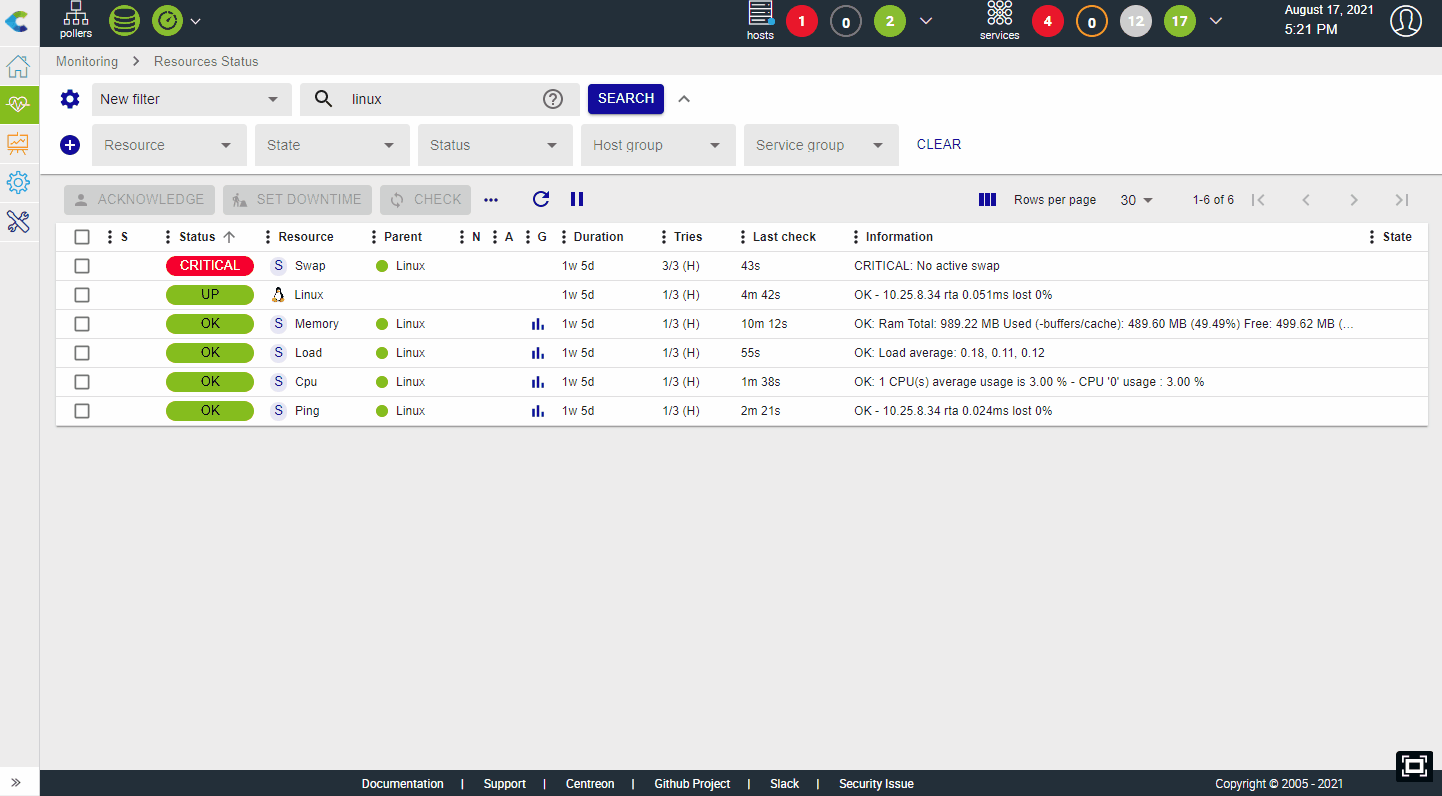Image resolution: width=1442 pixels, height=796 pixels.
Task: Open the Service group dropdown
Action: point(821,145)
